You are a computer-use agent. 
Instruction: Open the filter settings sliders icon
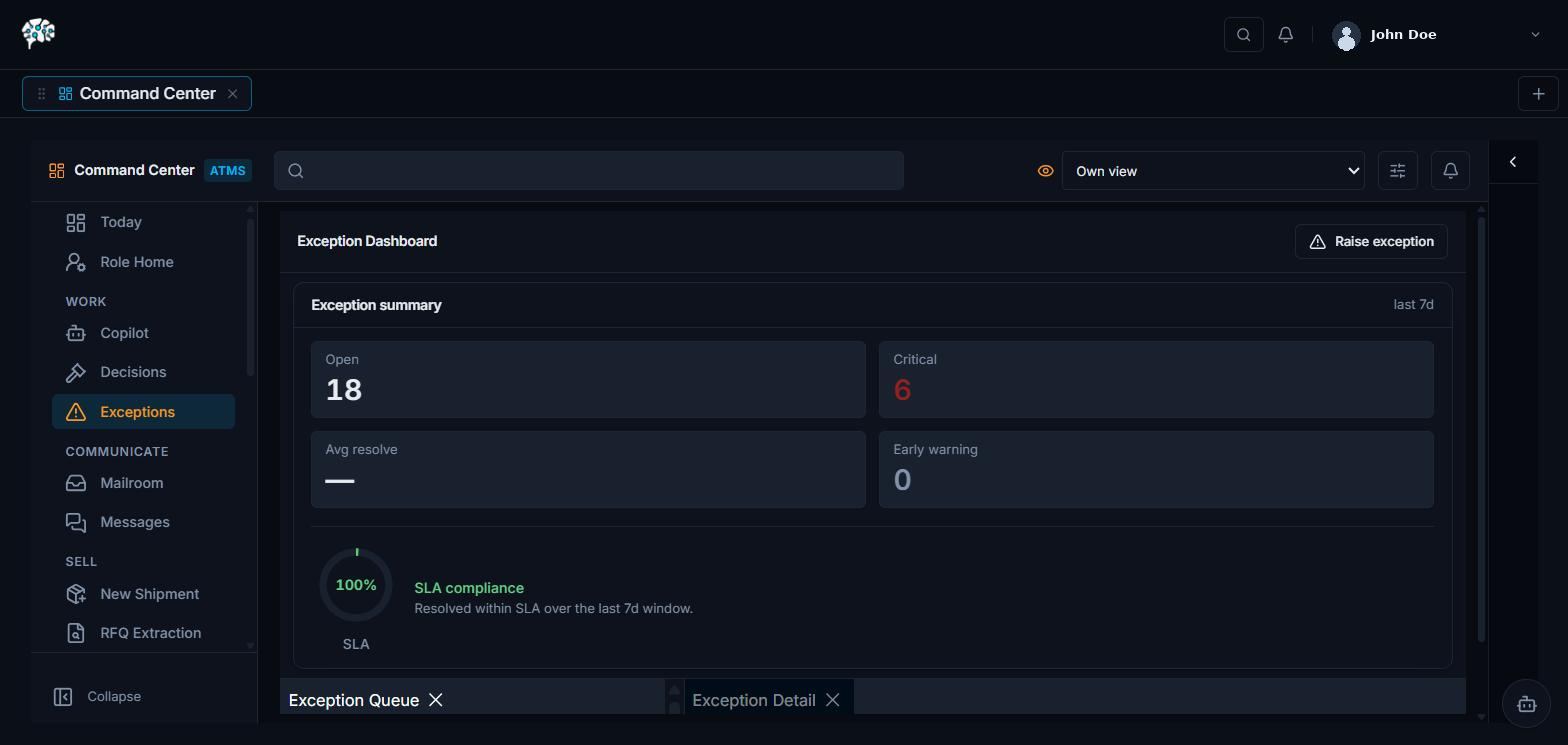1398,171
